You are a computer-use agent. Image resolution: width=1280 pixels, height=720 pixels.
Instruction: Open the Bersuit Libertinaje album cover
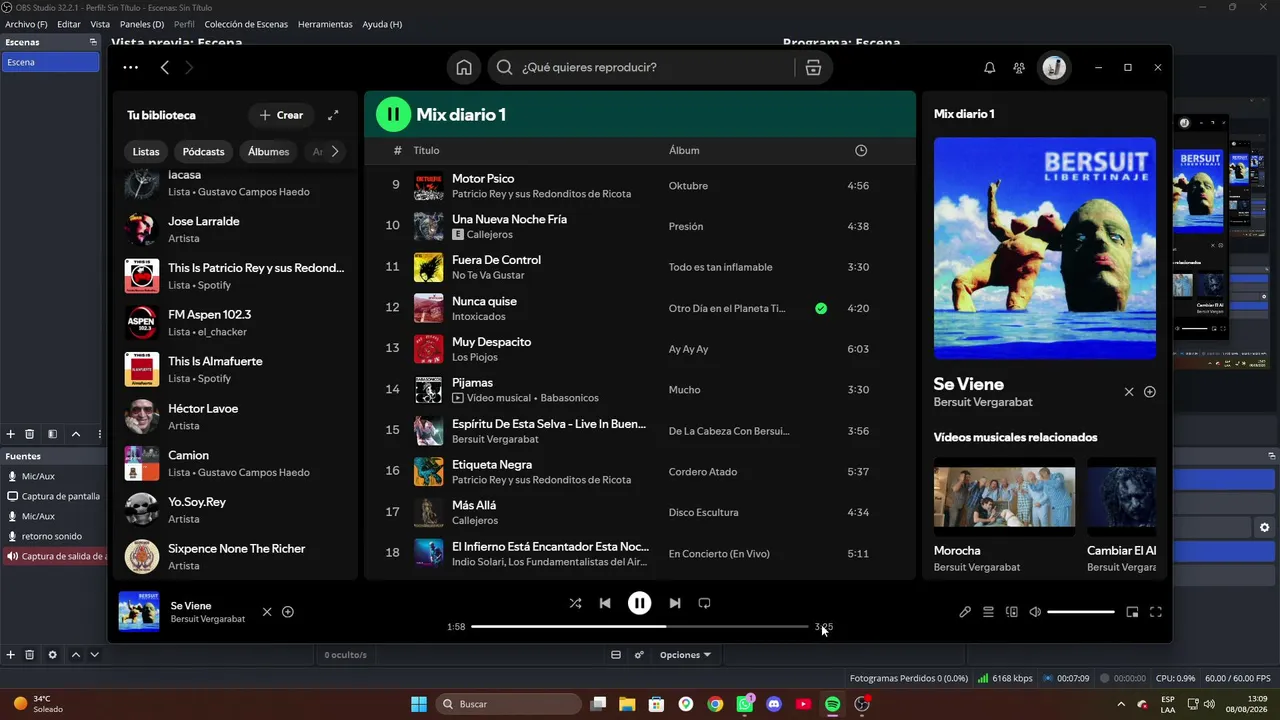pyautogui.click(x=1045, y=248)
